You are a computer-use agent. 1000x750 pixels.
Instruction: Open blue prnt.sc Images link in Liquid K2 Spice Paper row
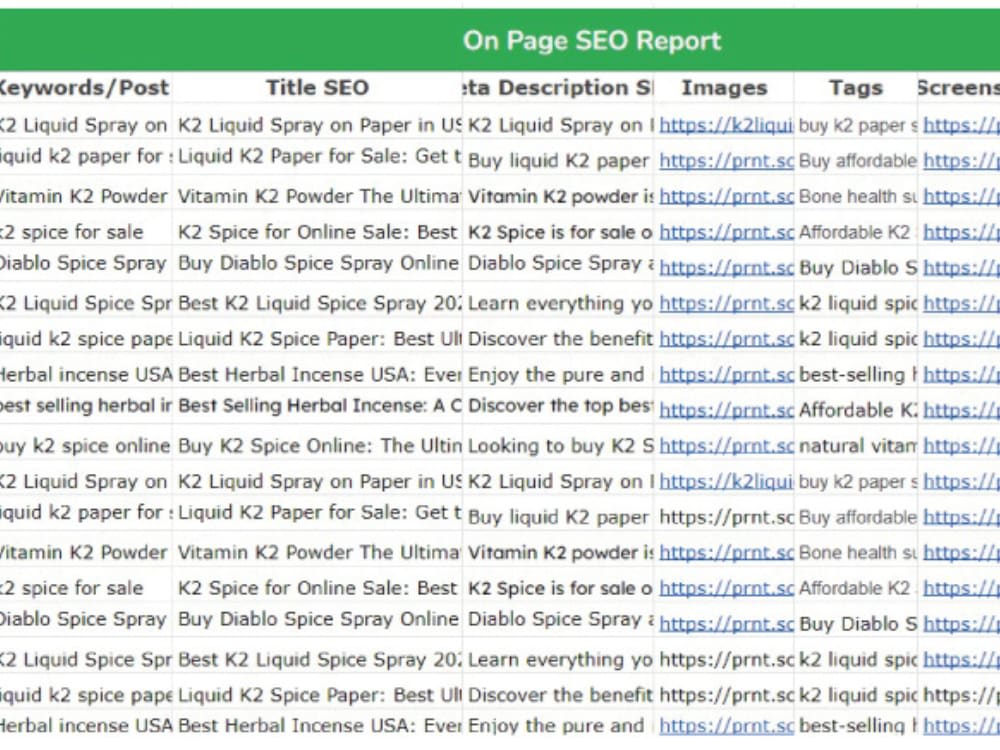[726, 339]
